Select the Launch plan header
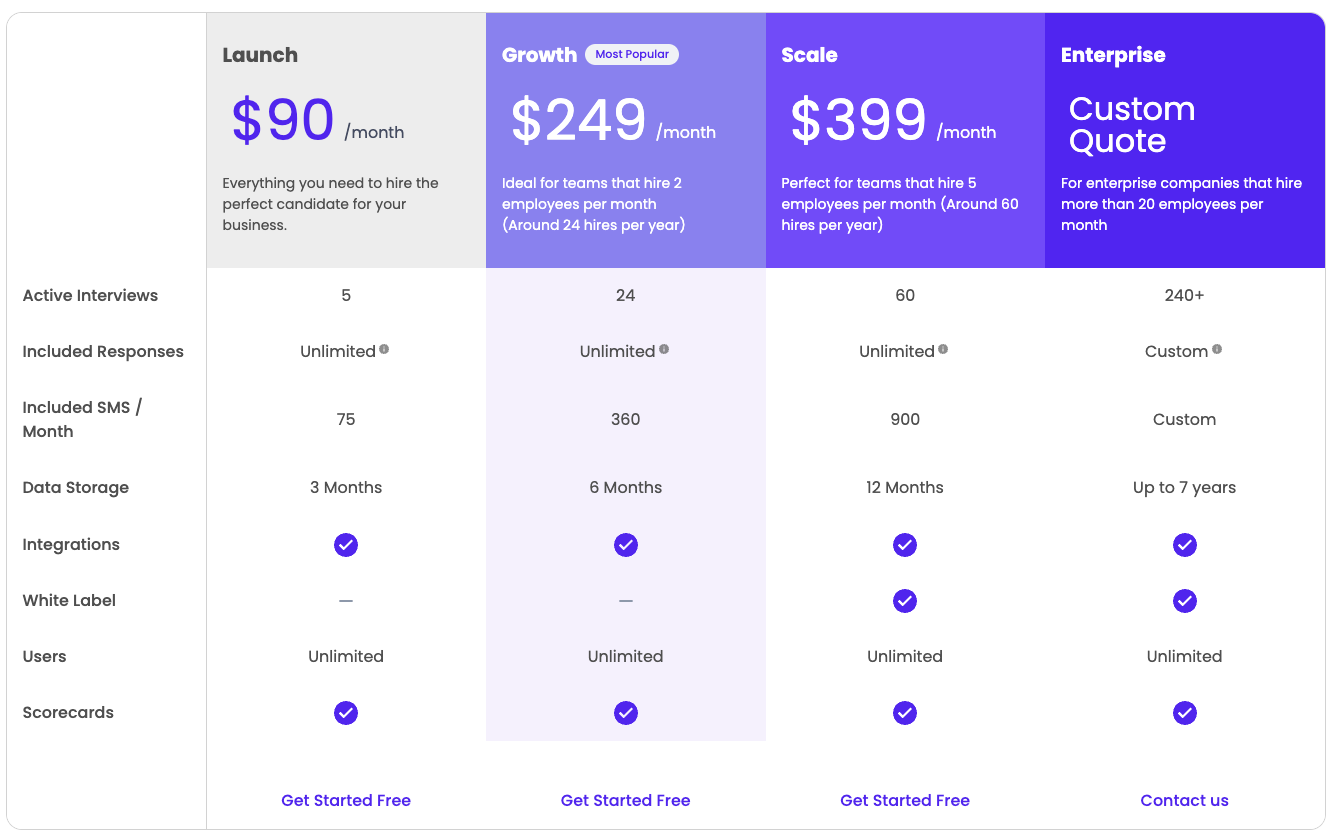Screen dimensions: 1336x839 260,55
